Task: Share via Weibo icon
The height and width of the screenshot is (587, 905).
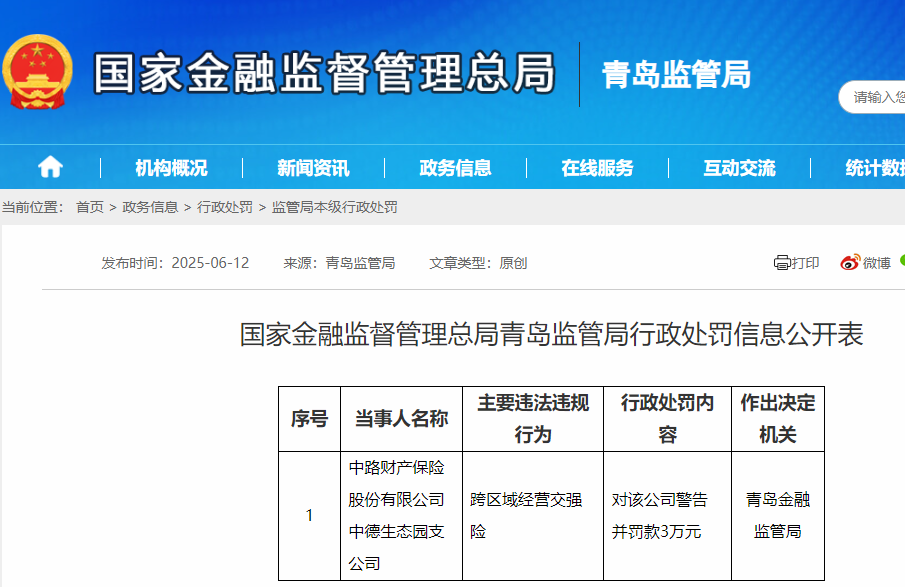Action: [x=850, y=263]
